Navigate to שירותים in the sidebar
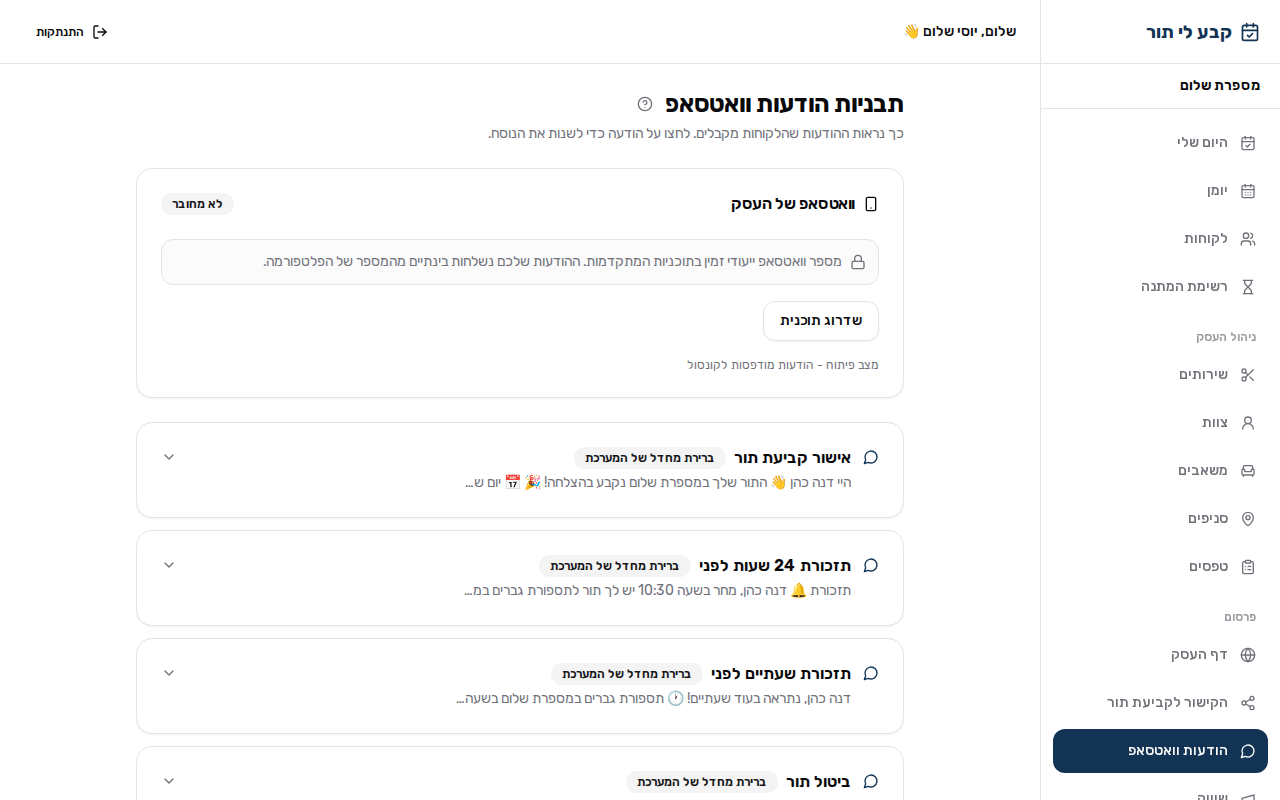Screen dimensions: 1280x800 tap(1160, 375)
